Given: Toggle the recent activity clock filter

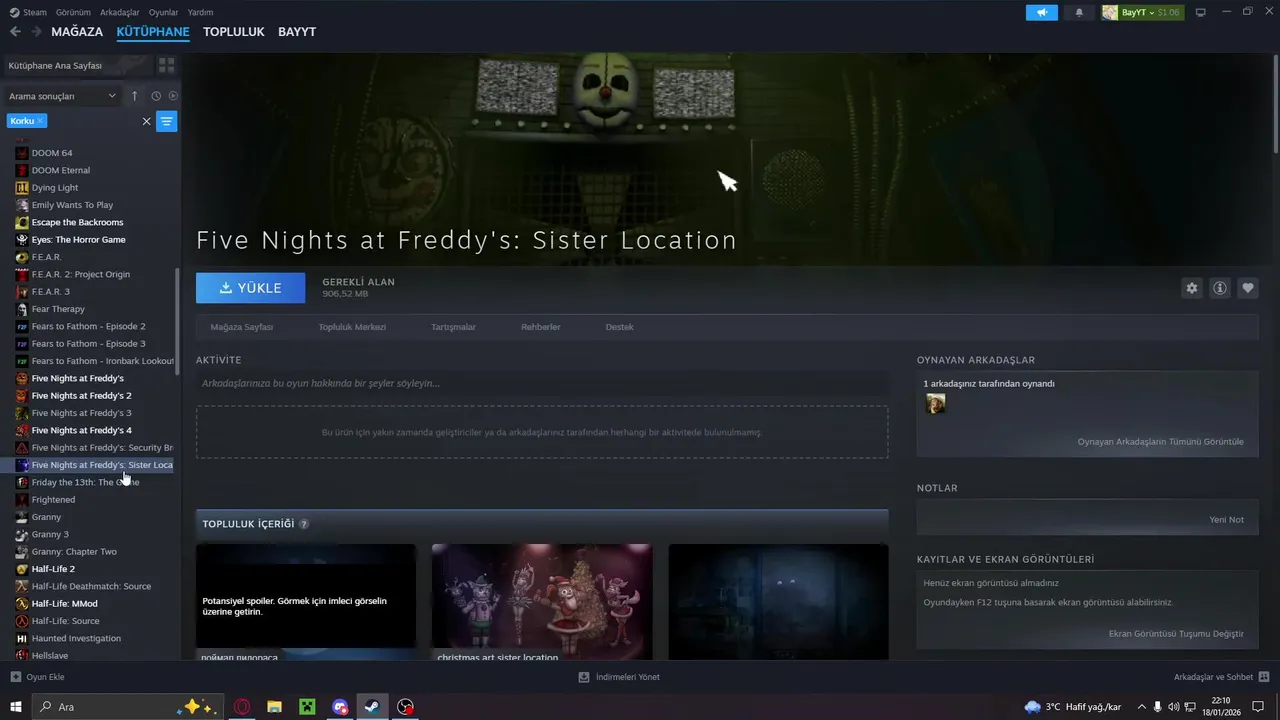Looking at the screenshot, I should coord(156,96).
